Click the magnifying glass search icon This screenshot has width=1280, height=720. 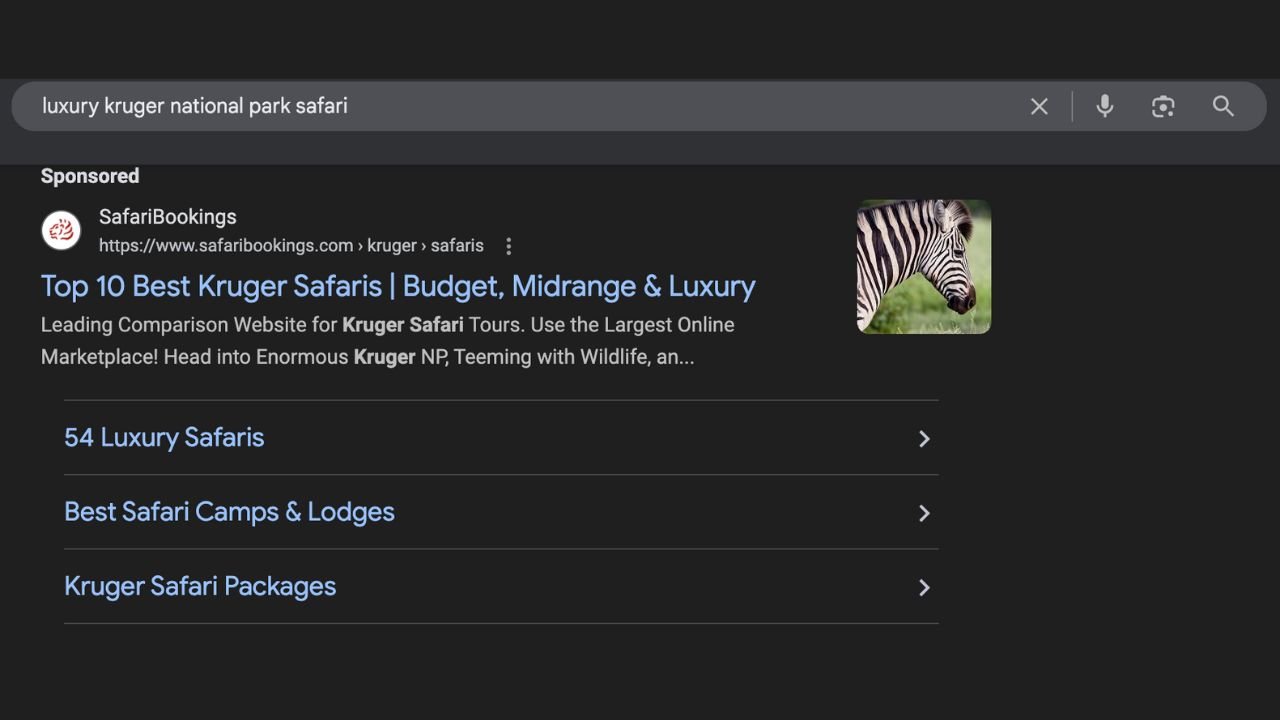[x=1223, y=106]
